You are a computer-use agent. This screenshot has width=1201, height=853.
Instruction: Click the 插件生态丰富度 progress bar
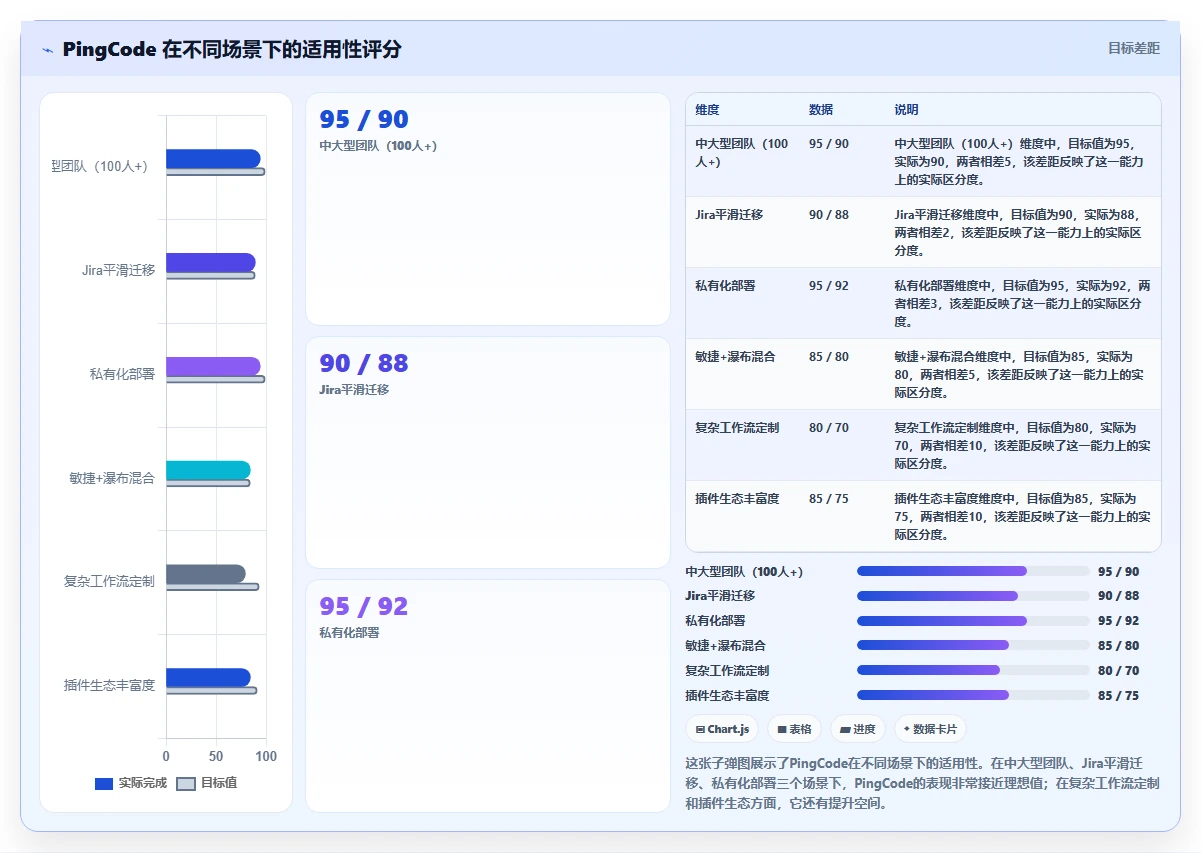click(973, 696)
